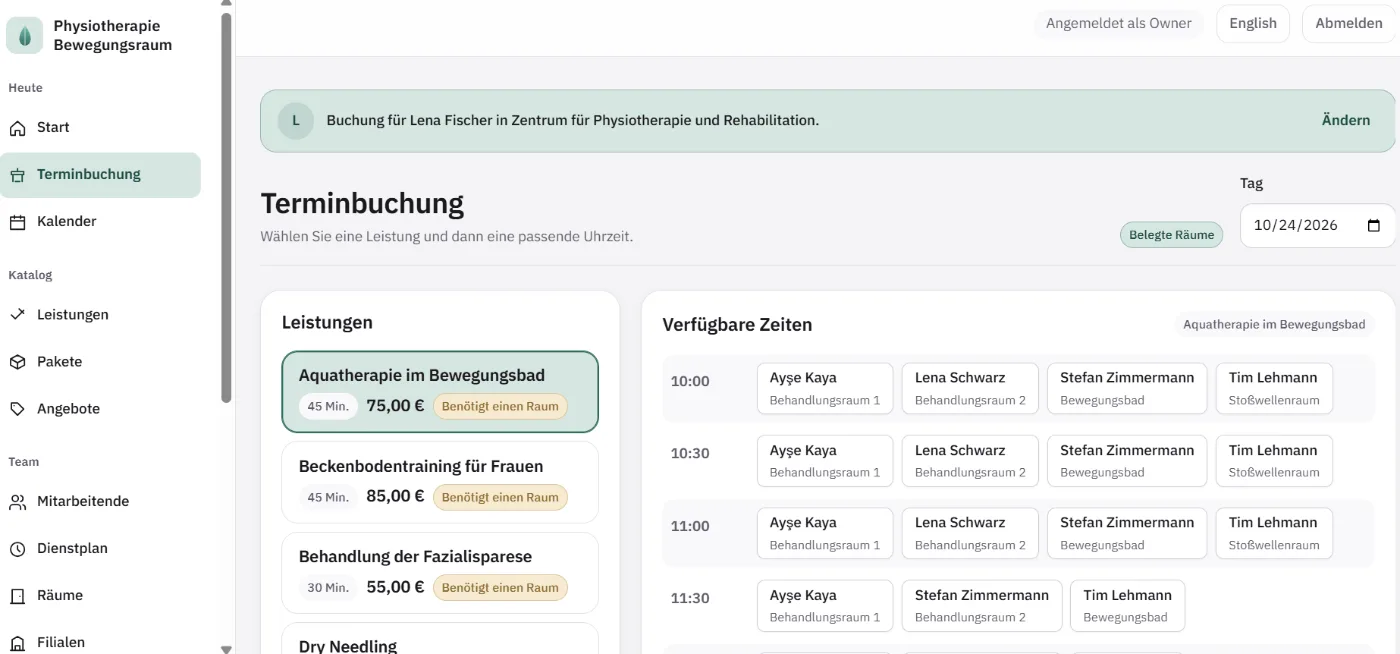Click the Verfügbare Zeiten heading
The width and height of the screenshot is (1400, 654).
(737, 325)
